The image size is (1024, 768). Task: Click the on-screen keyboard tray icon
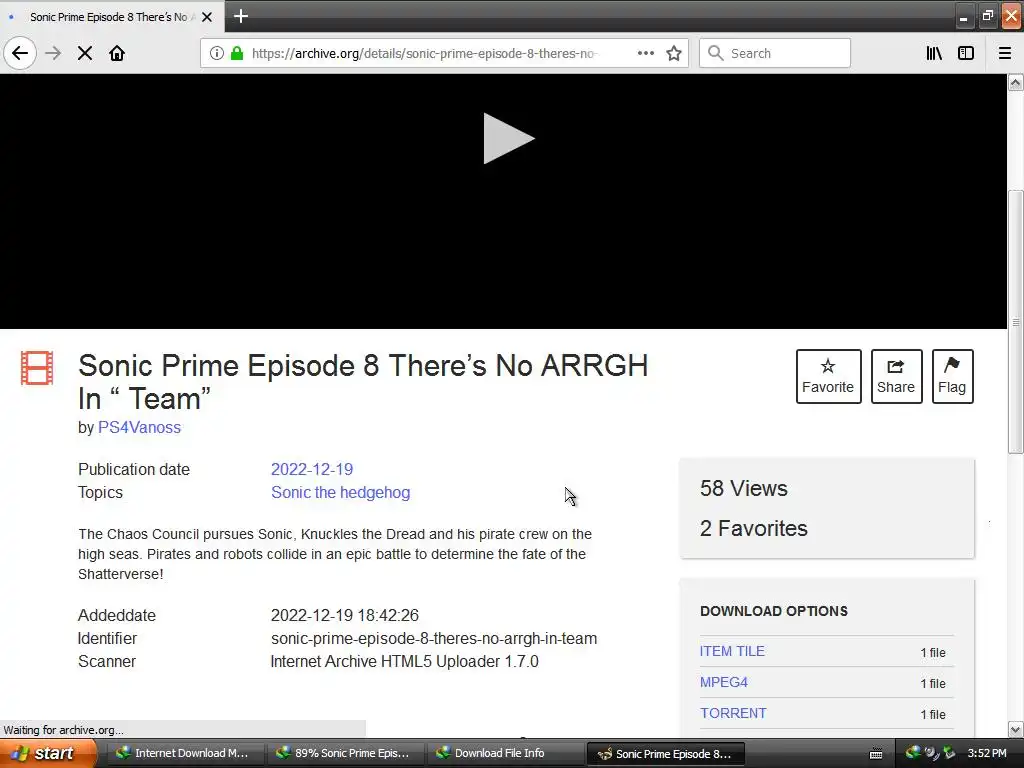point(876,754)
